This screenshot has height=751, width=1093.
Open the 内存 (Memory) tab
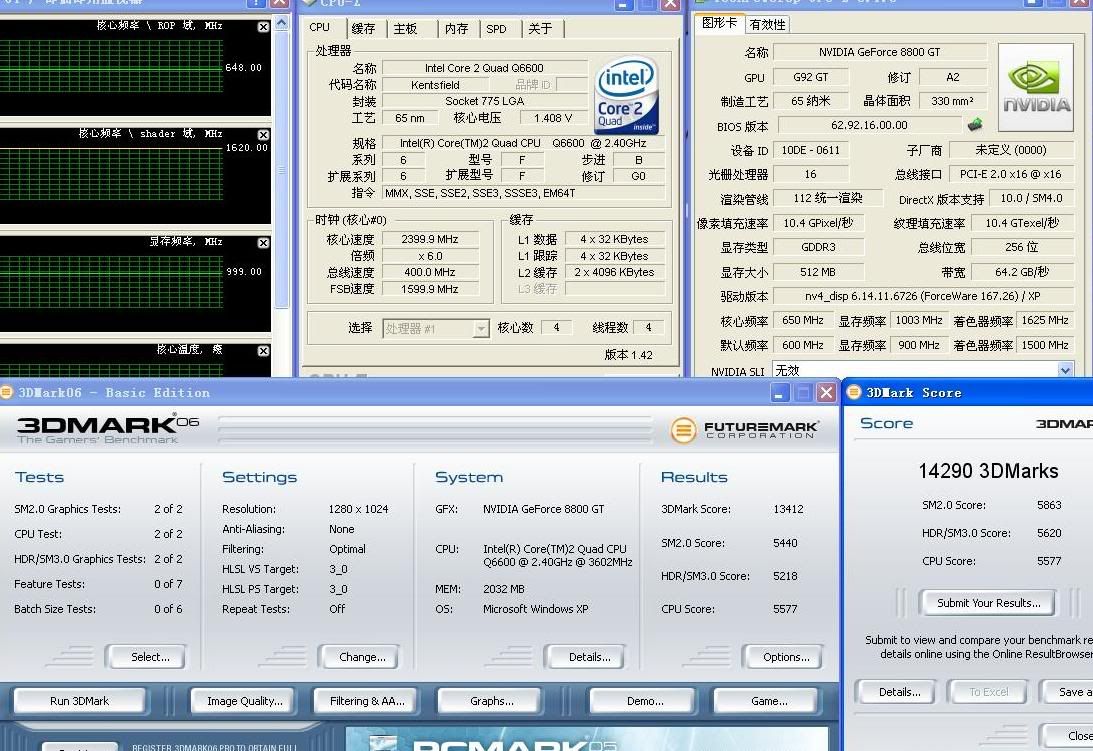456,29
